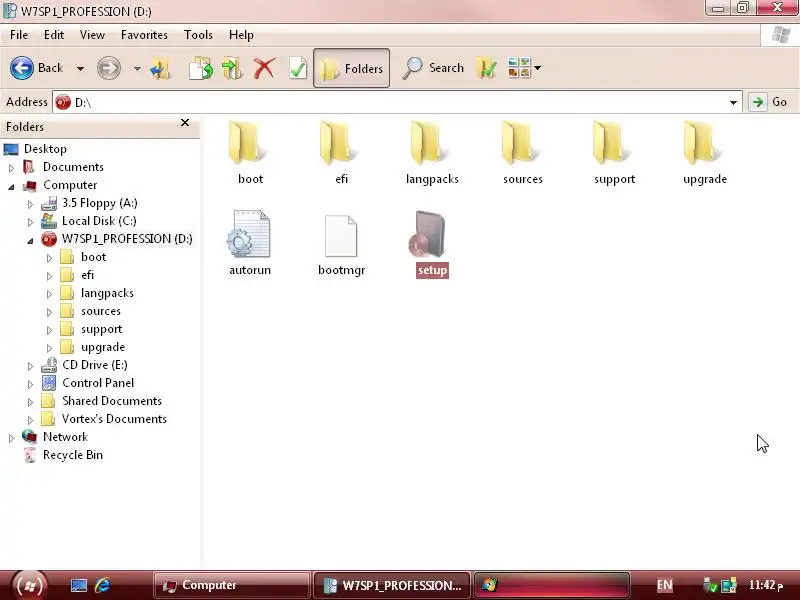Click inside the D:\ address field
800x600 pixels.
398,103
